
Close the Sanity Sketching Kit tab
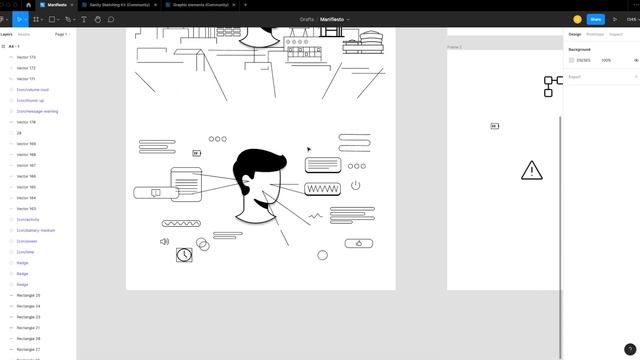[155, 5]
